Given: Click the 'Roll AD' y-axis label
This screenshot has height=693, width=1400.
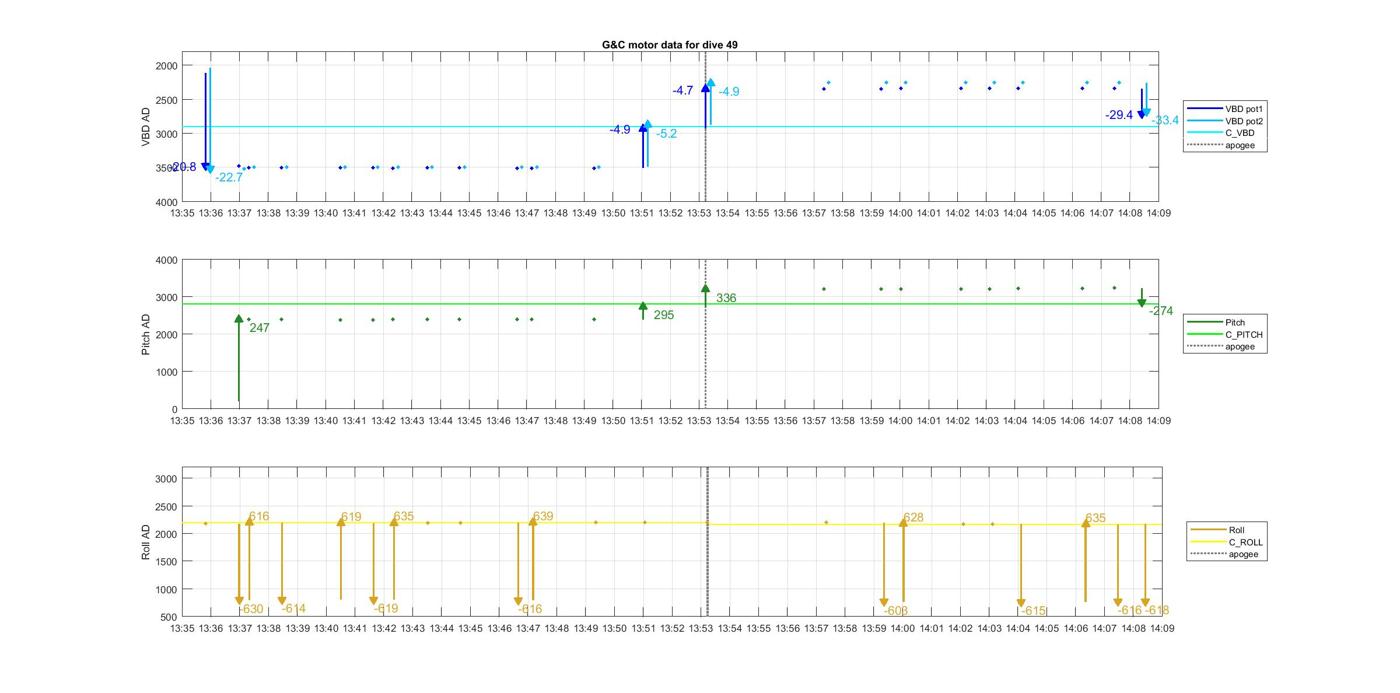Looking at the screenshot, I should click(x=146, y=541).
